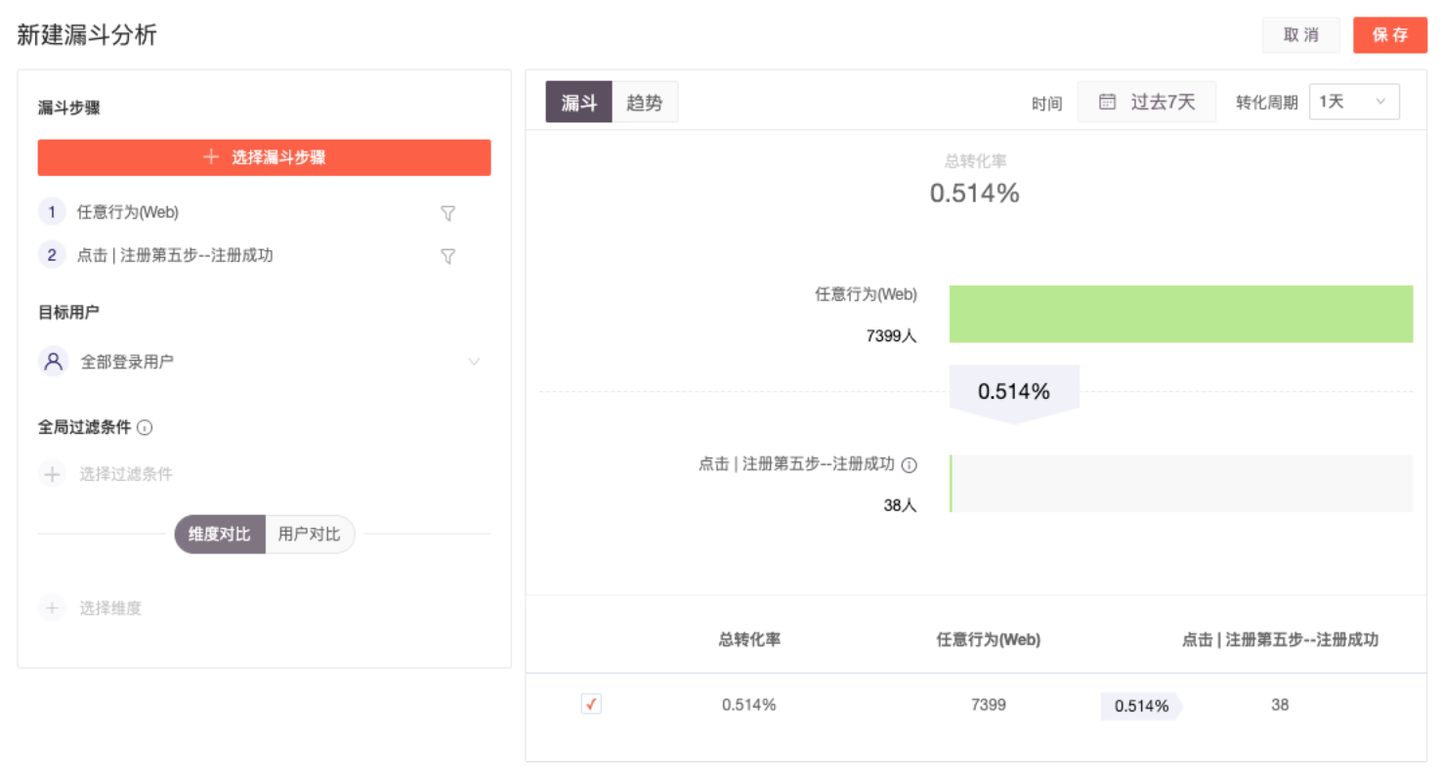Click 总转化率 table column header
Screen dimensions: 1440x780
coord(749,639)
